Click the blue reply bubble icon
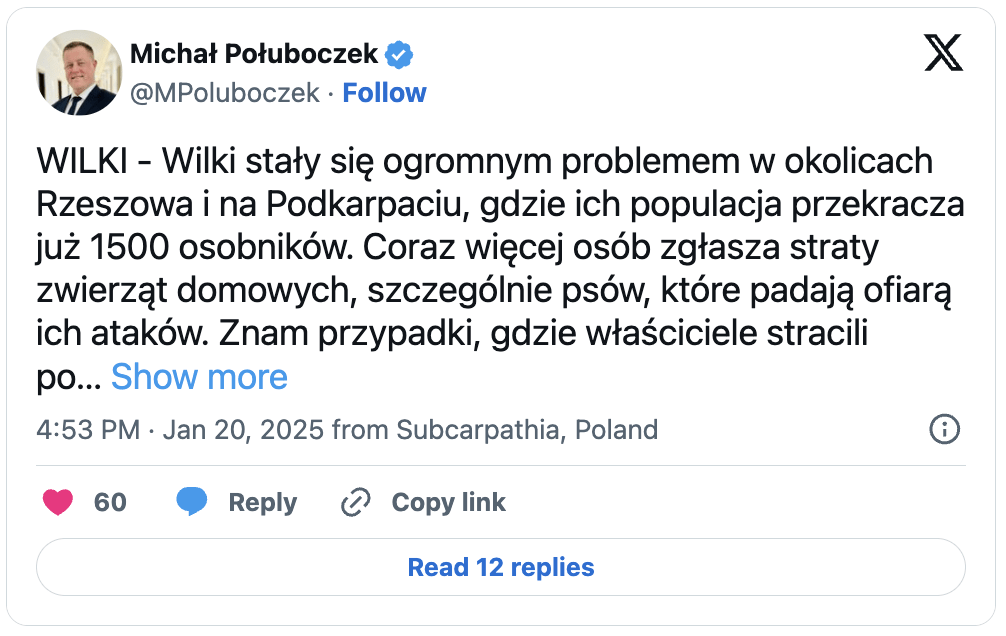The image size is (1006, 636). pyautogui.click(x=192, y=502)
